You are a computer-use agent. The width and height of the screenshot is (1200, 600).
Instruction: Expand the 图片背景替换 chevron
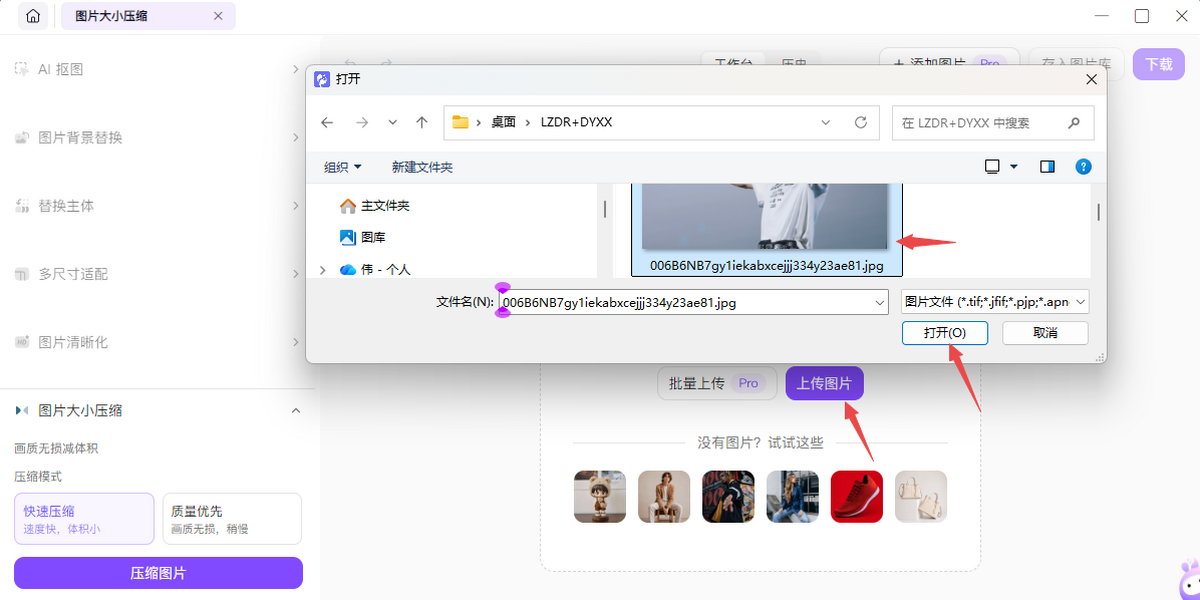click(x=296, y=137)
